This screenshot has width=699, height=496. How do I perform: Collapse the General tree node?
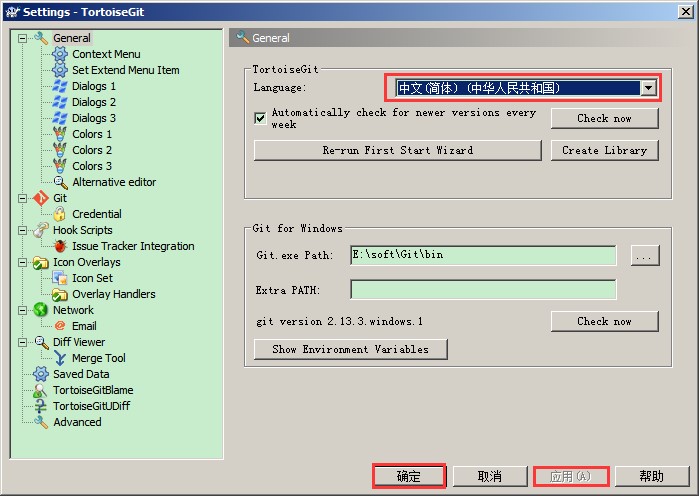click(22, 38)
